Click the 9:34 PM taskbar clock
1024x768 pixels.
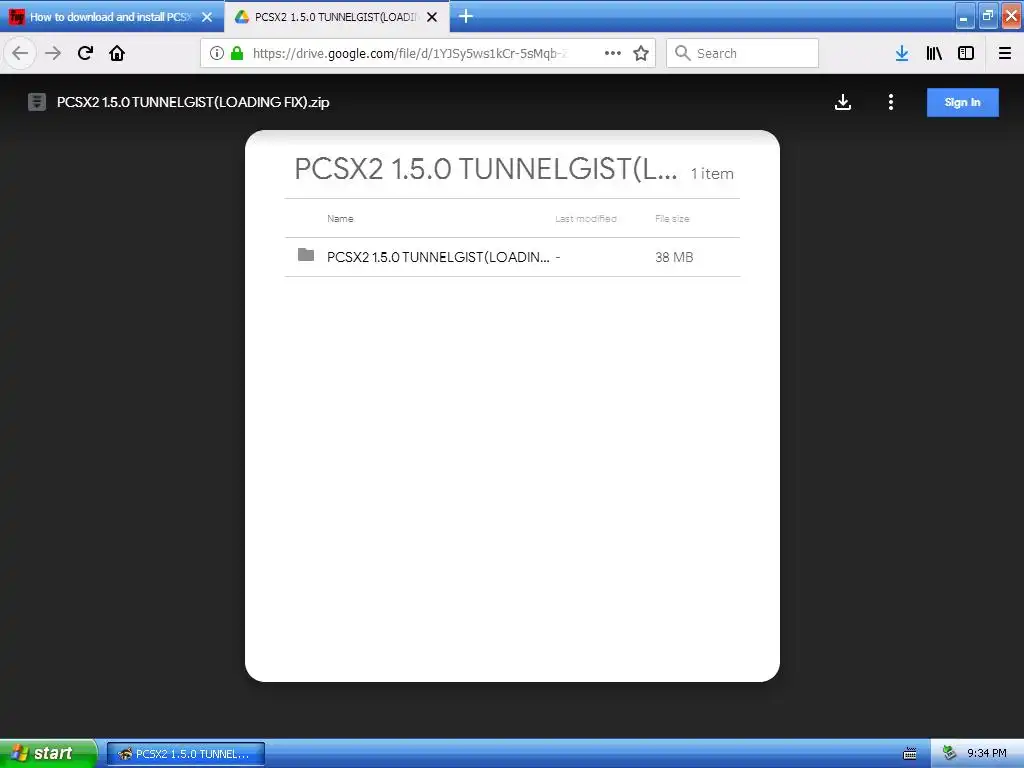click(987, 754)
